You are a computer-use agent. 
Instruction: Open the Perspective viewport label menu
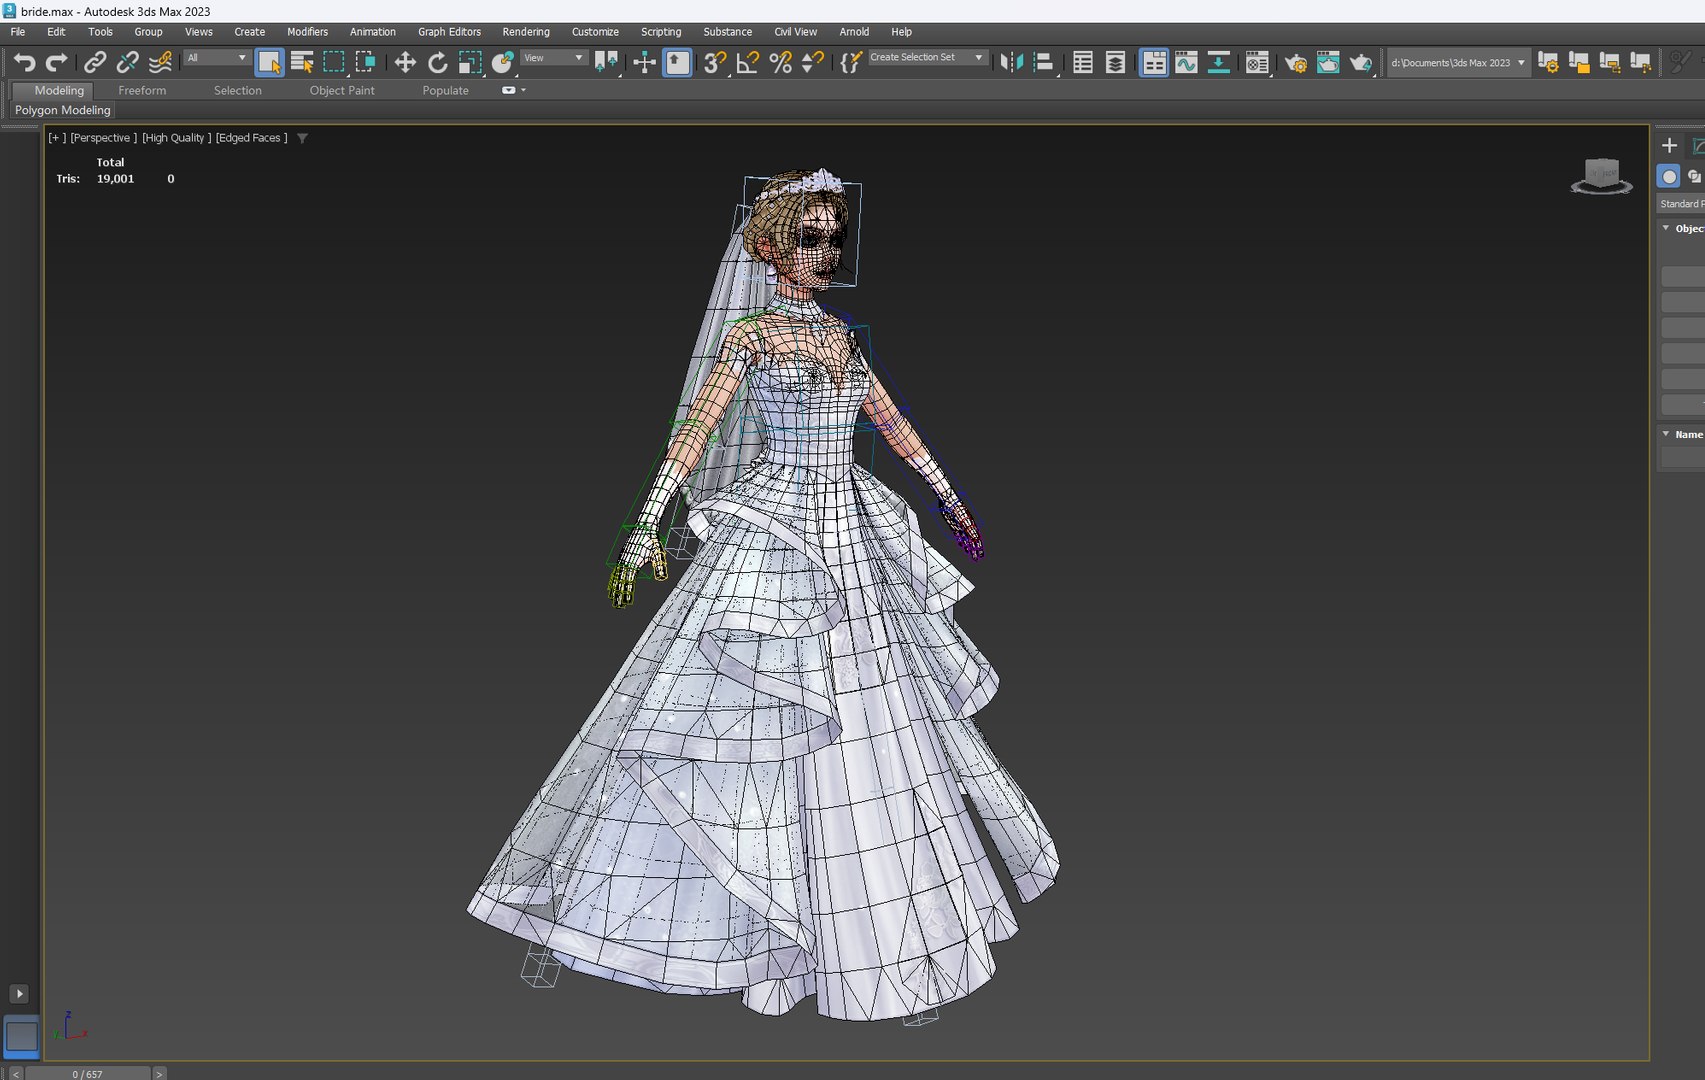pyautogui.click(x=103, y=138)
